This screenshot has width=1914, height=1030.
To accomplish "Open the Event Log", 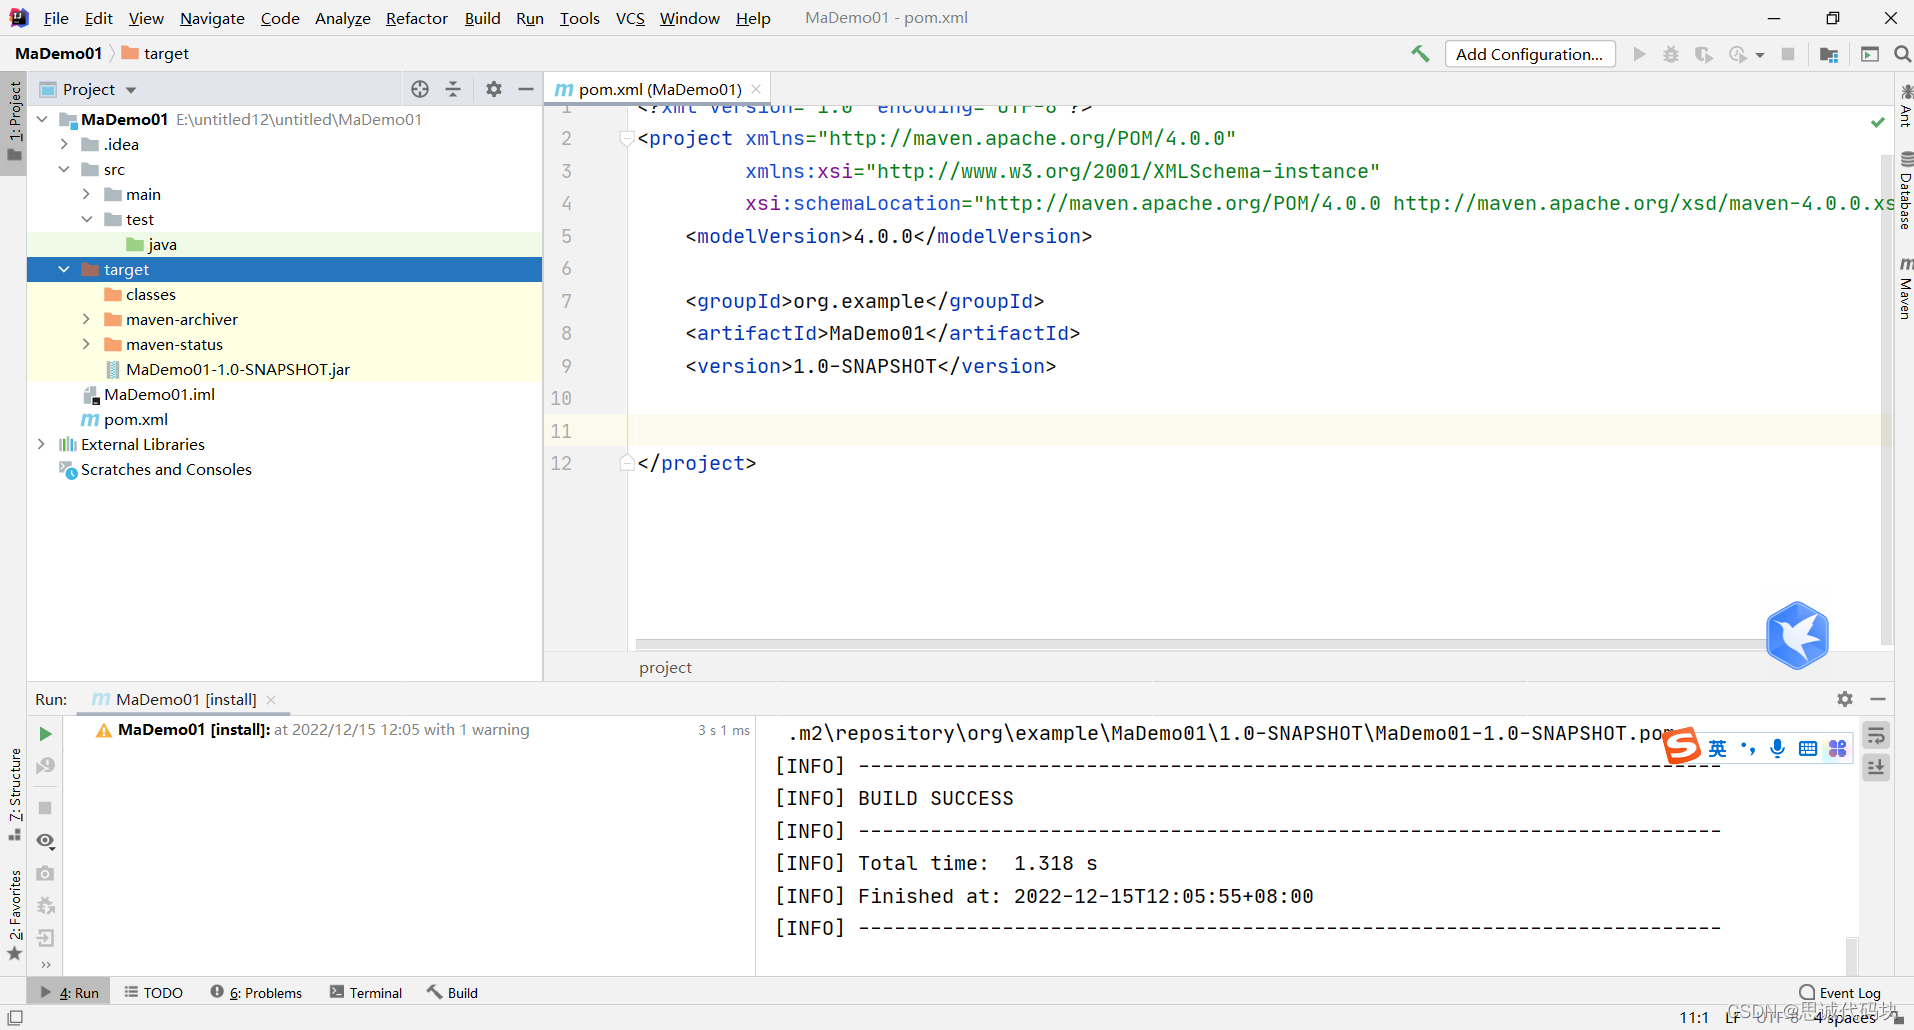I will 1840,993.
